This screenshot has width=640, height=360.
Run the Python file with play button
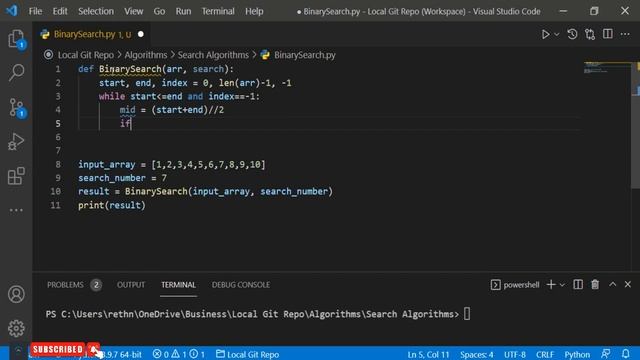pos(545,34)
